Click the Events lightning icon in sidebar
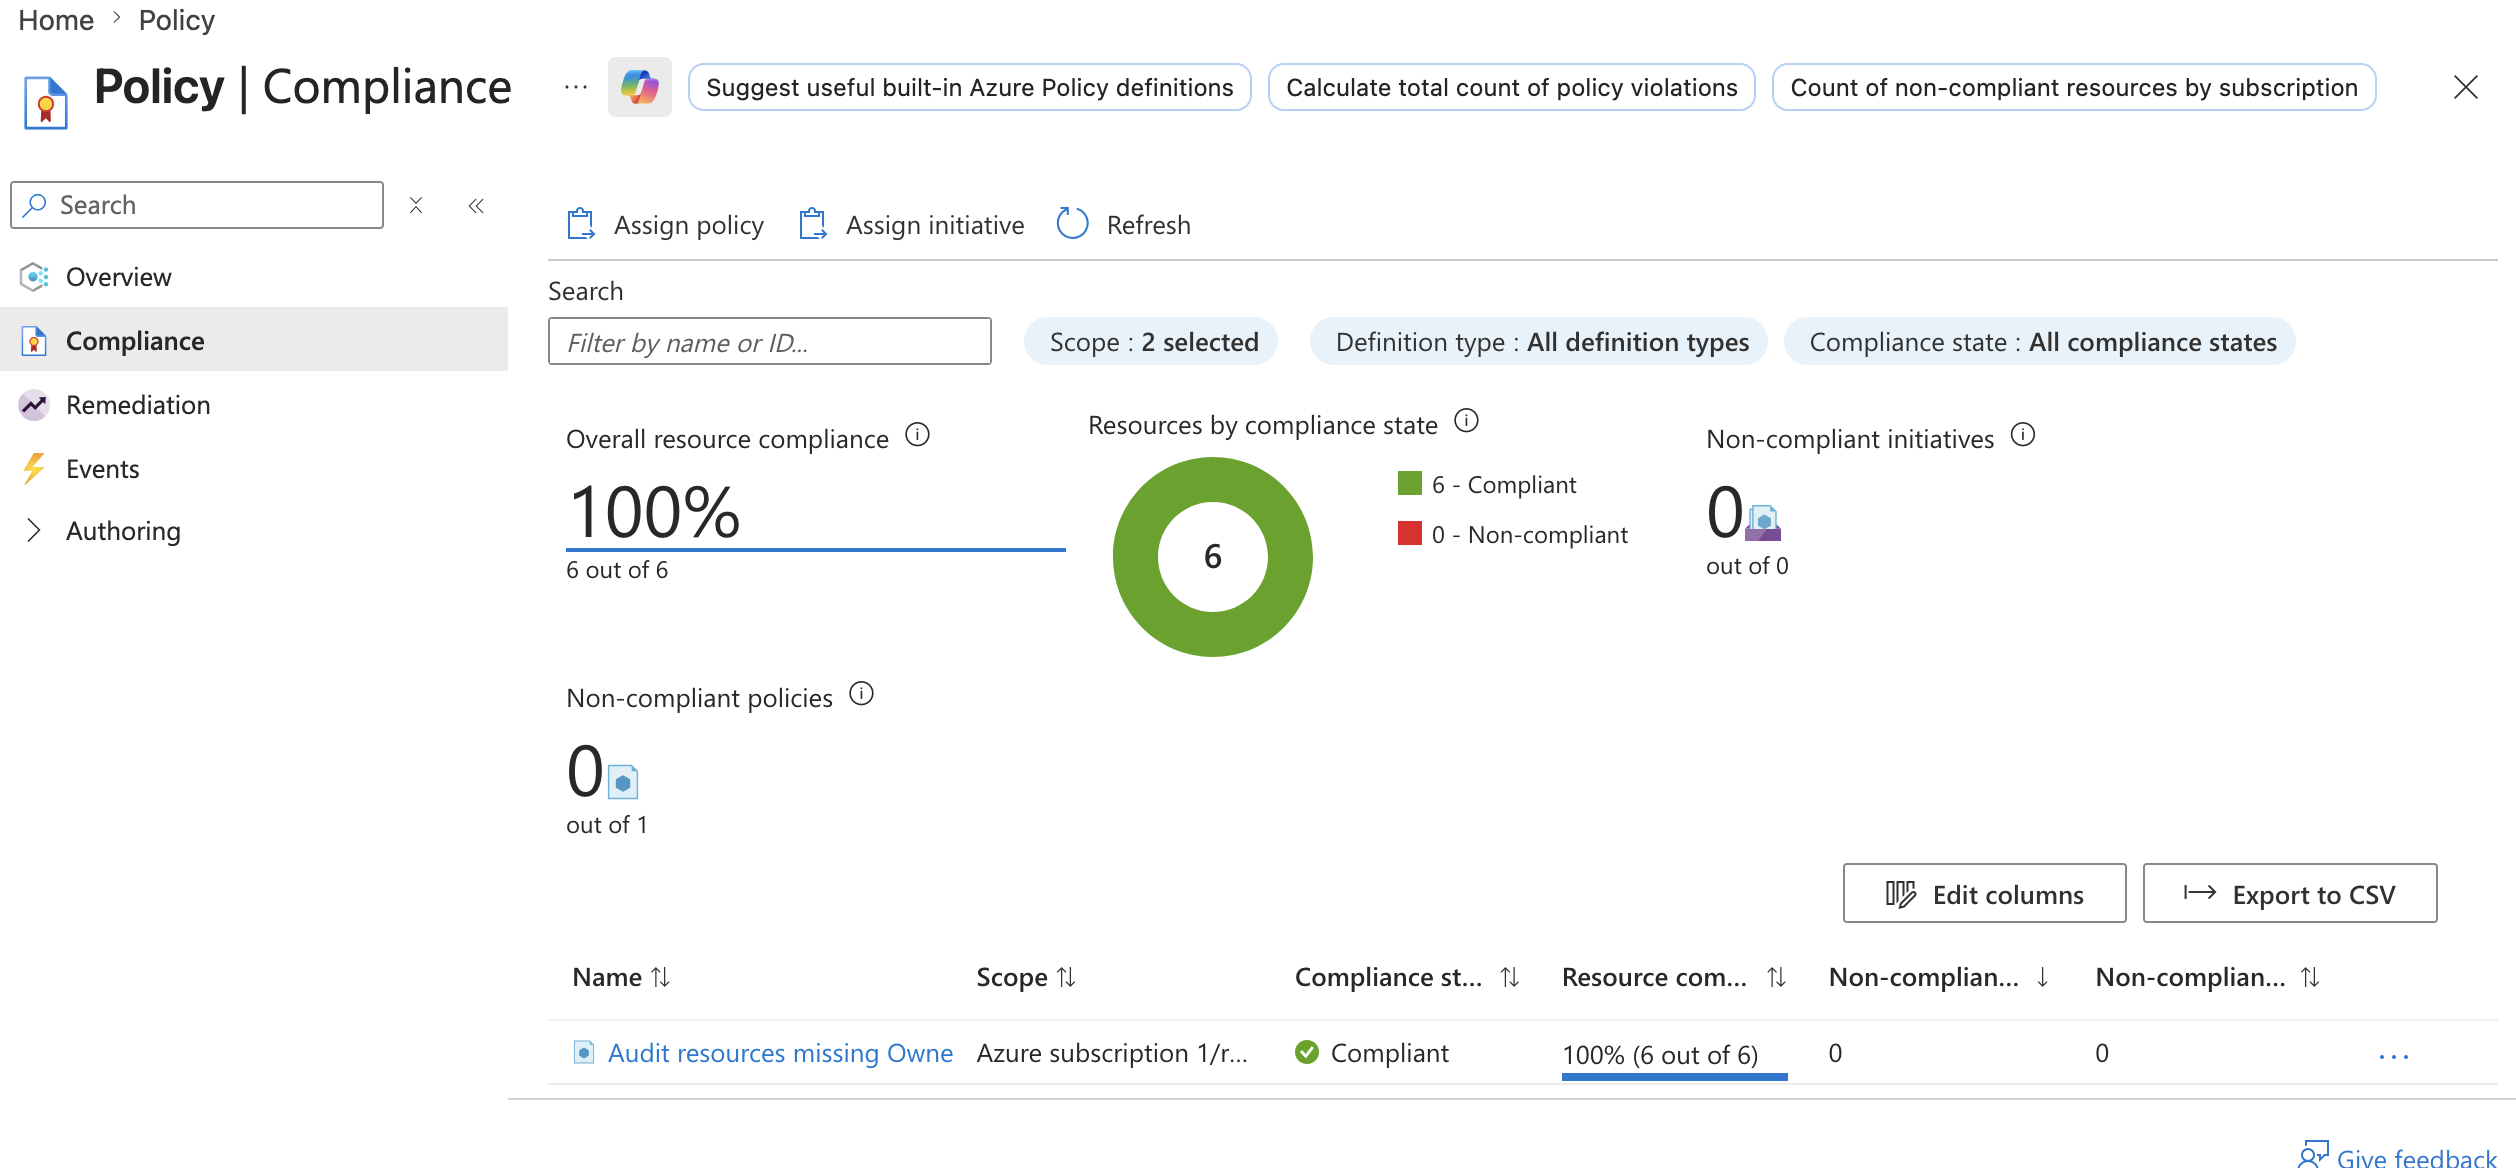2516x1168 pixels. click(34, 469)
